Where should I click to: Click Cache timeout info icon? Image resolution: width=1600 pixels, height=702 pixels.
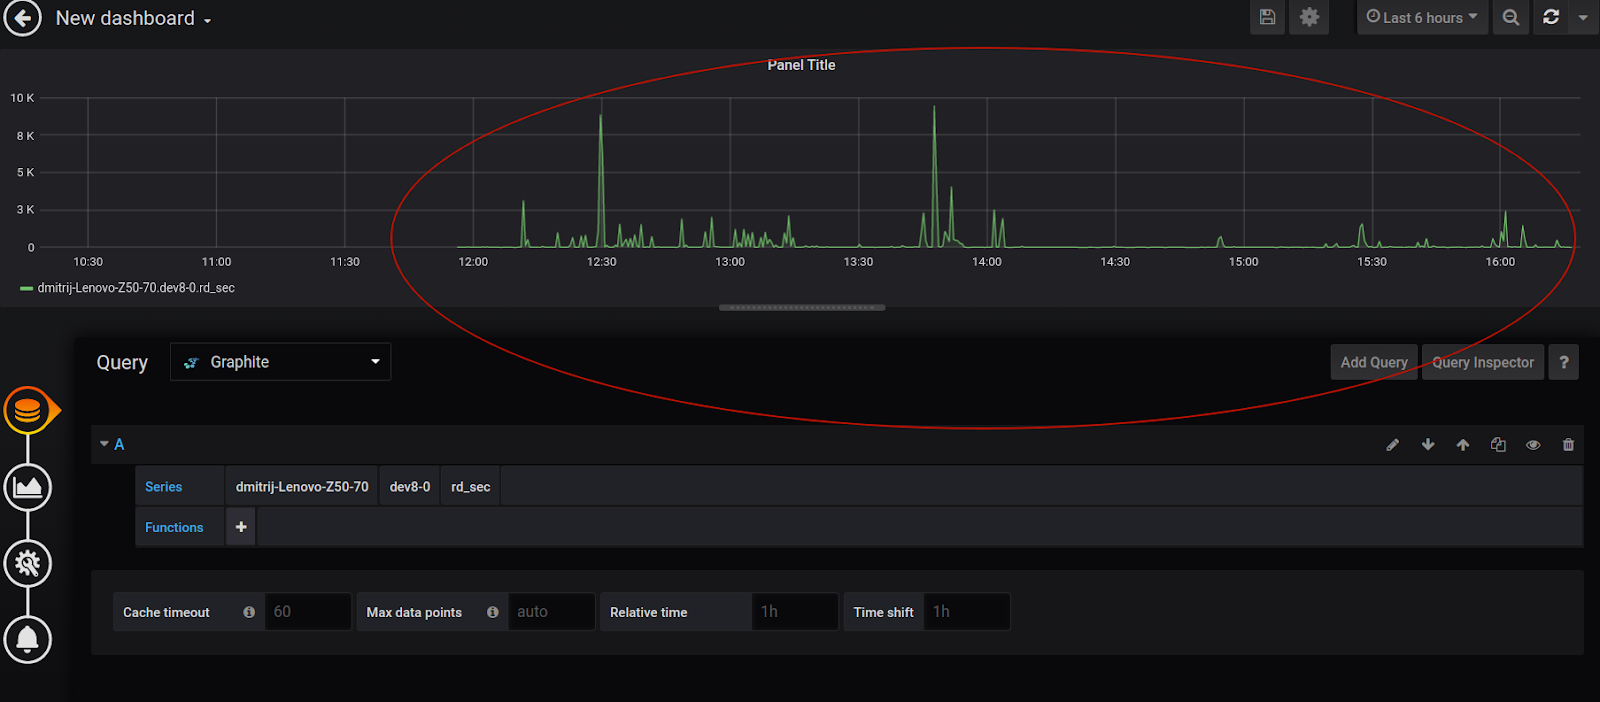pos(249,612)
